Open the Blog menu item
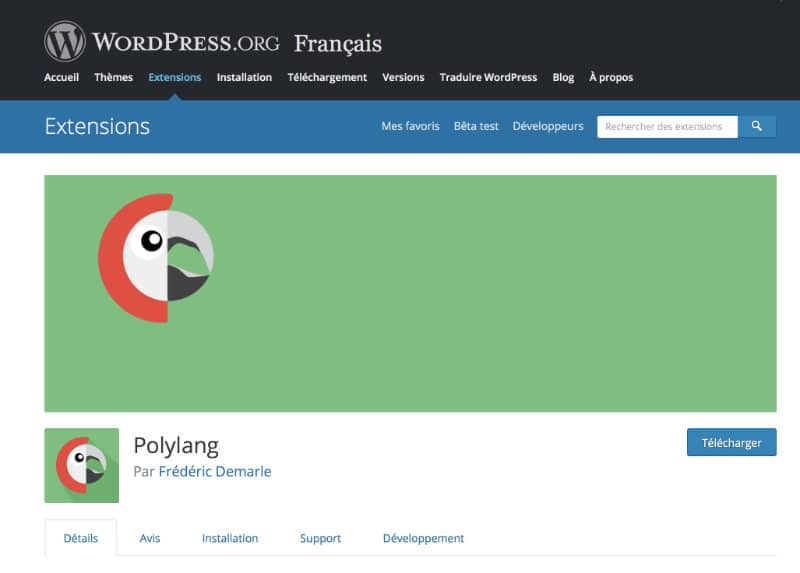The width and height of the screenshot is (800, 573). click(563, 78)
